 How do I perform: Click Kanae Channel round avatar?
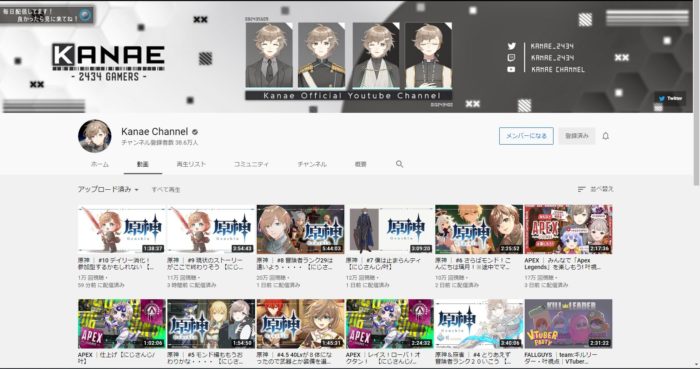click(95, 136)
